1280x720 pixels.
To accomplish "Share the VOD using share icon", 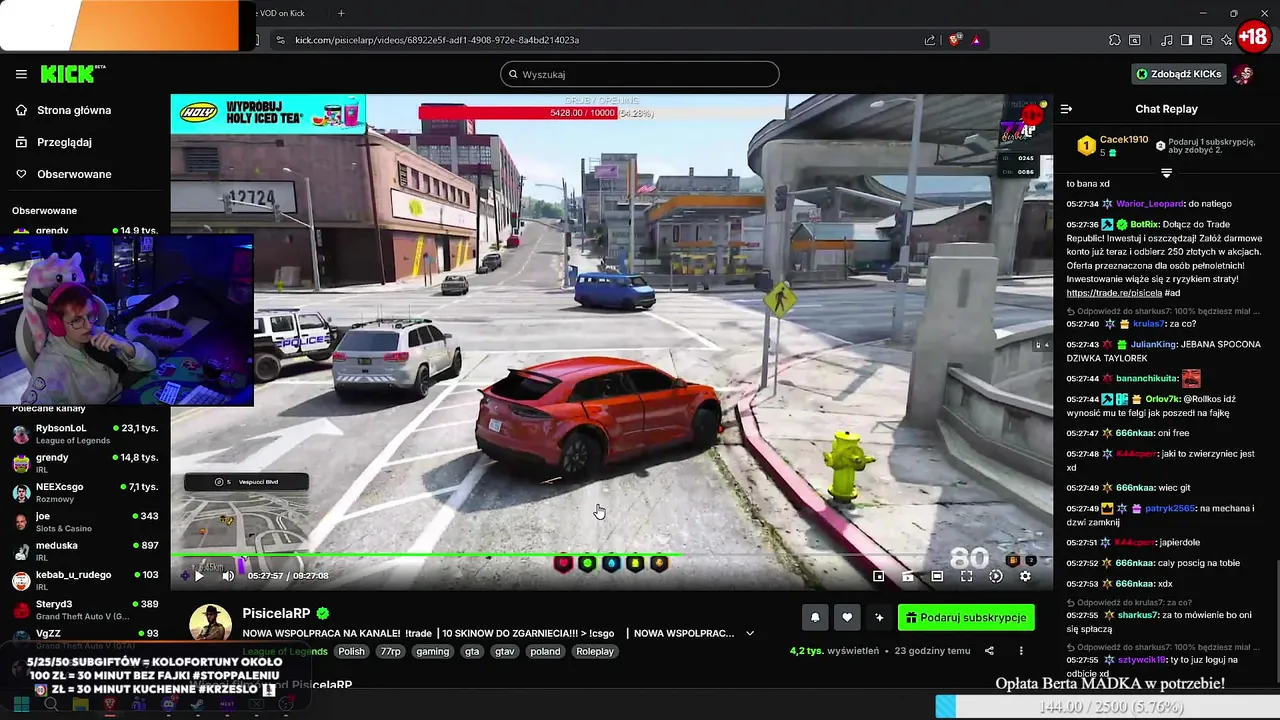I will coord(989,651).
